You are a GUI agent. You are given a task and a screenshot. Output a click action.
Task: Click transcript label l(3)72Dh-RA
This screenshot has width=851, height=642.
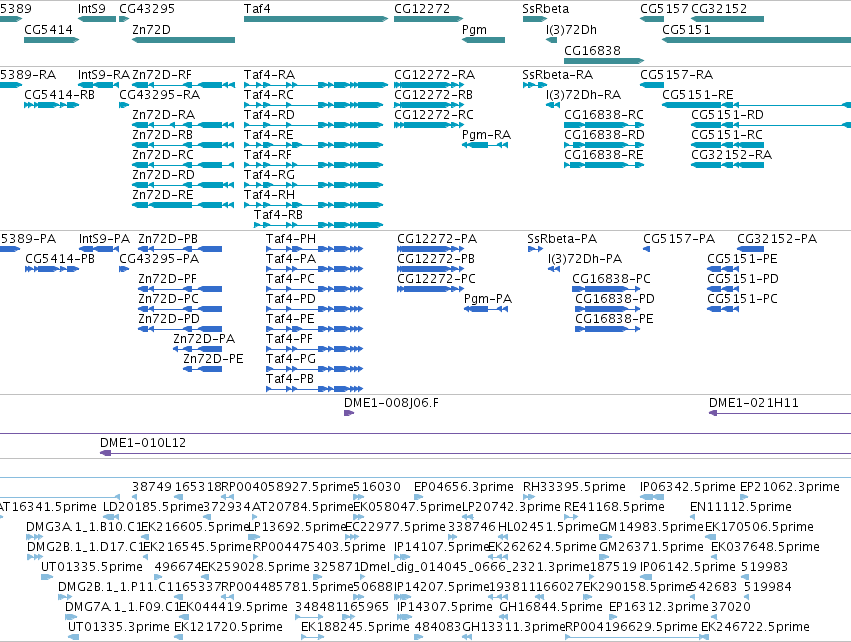(x=583, y=94)
